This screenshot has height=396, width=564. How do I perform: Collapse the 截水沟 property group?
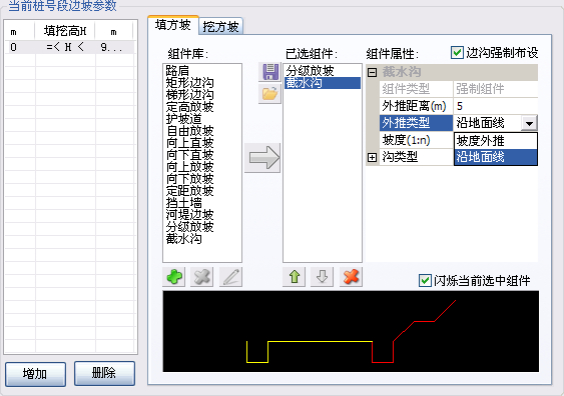pos(372,72)
